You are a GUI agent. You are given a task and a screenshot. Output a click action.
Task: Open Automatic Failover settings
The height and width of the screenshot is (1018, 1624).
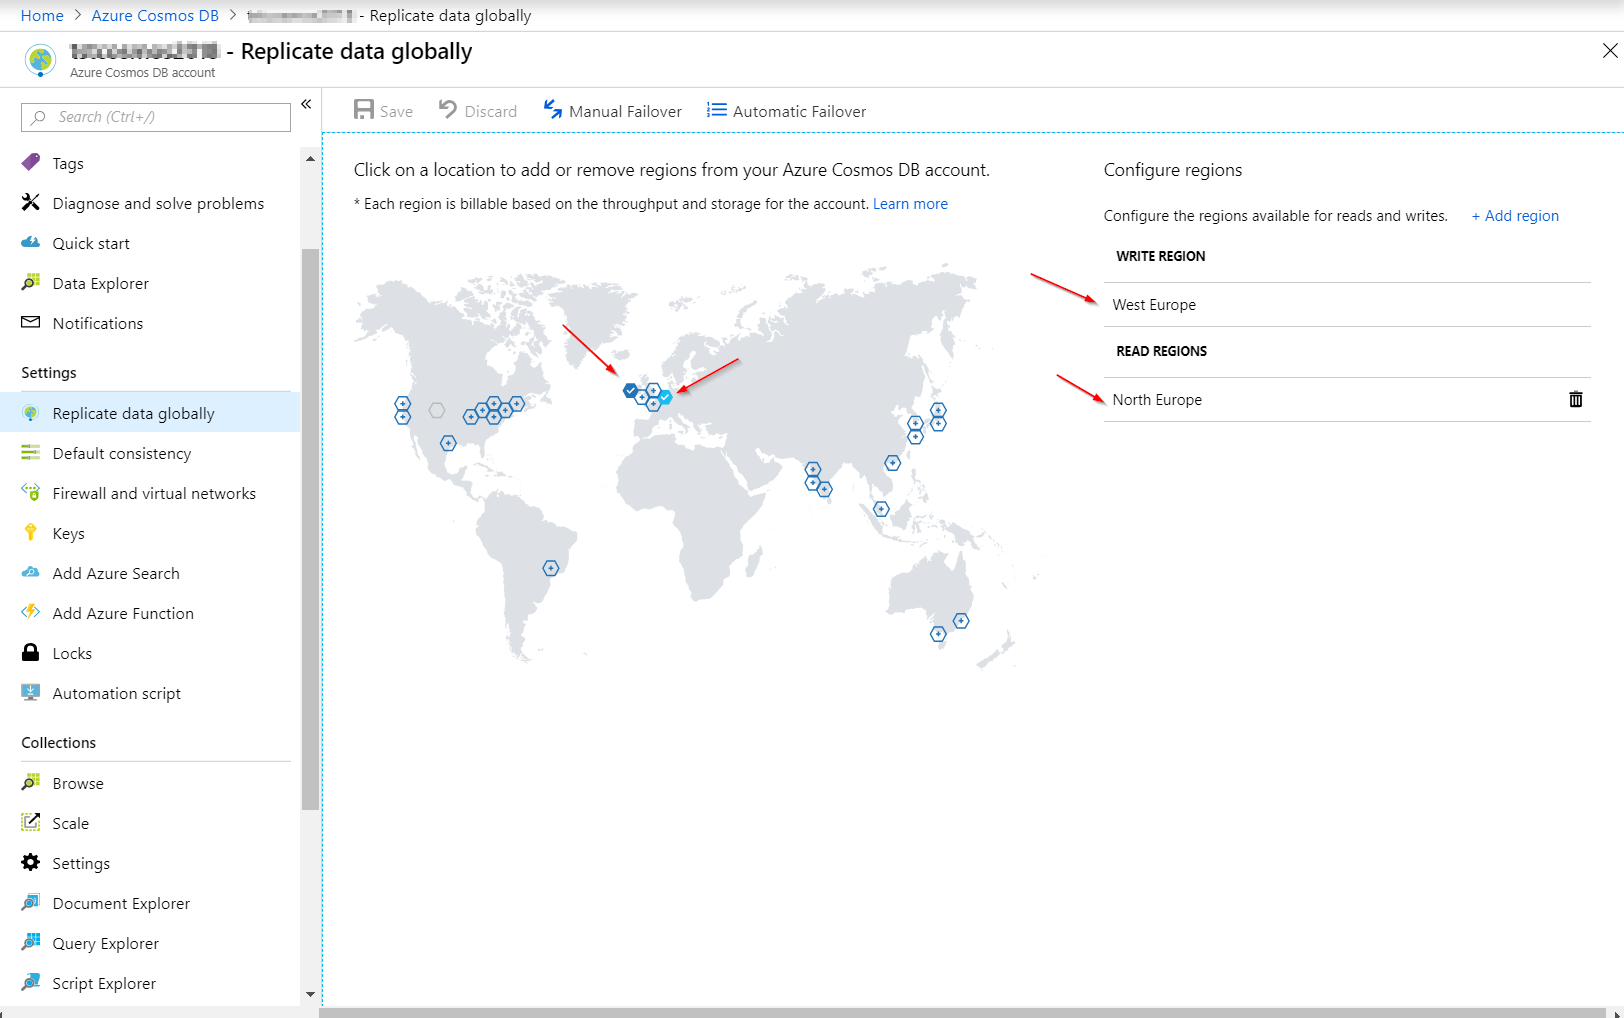[x=786, y=110]
